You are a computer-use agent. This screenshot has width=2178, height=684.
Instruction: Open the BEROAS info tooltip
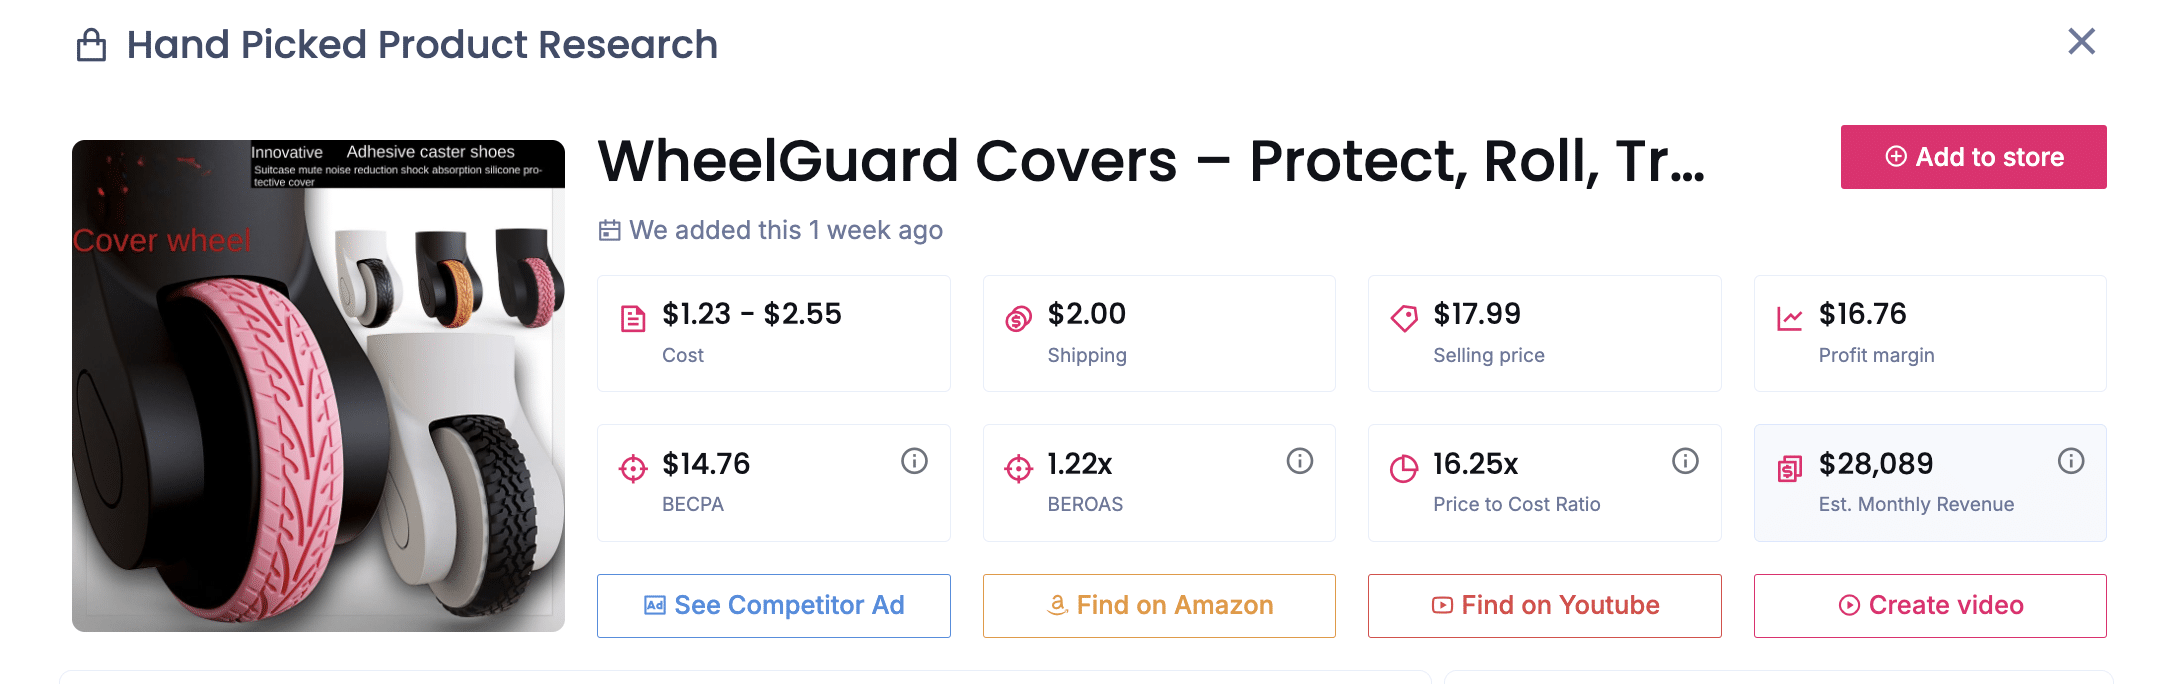pyautogui.click(x=1299, y=461)
